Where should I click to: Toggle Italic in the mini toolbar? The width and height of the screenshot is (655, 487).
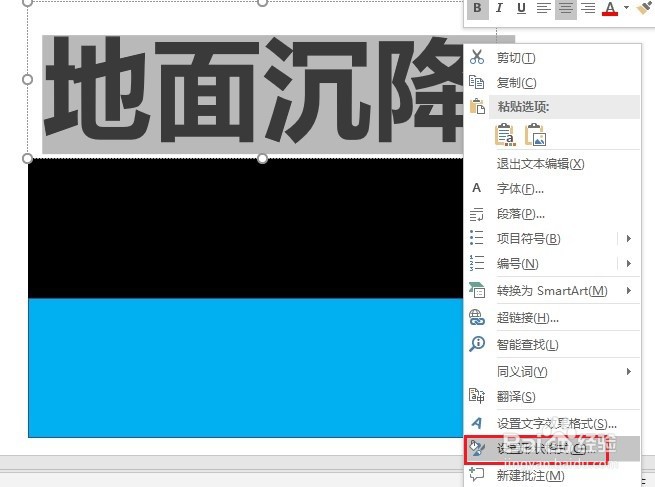[x=499, y=8]
